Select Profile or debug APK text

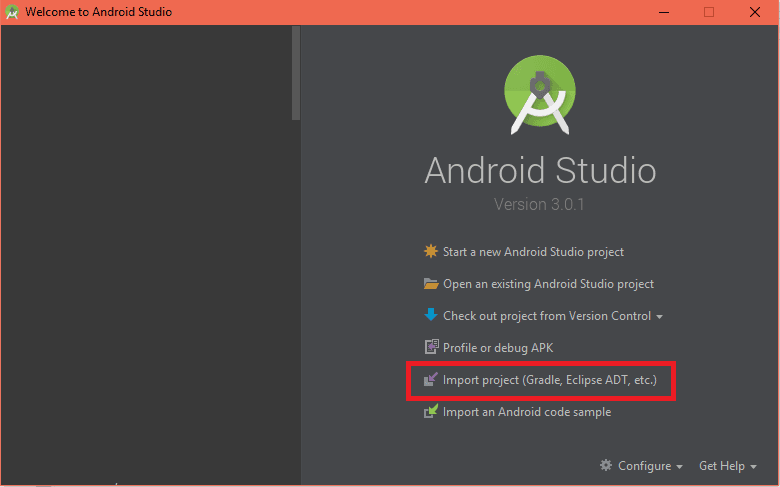[x=498, y=348]
